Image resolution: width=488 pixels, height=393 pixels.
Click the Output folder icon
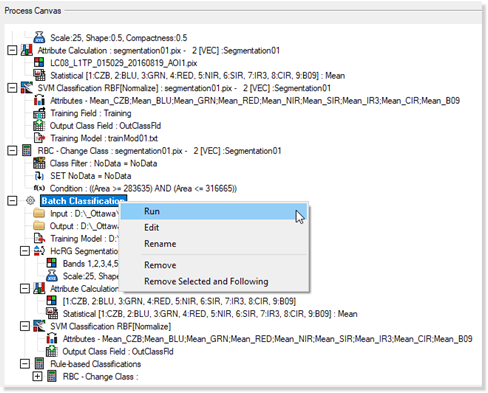(x=39, y=226)
